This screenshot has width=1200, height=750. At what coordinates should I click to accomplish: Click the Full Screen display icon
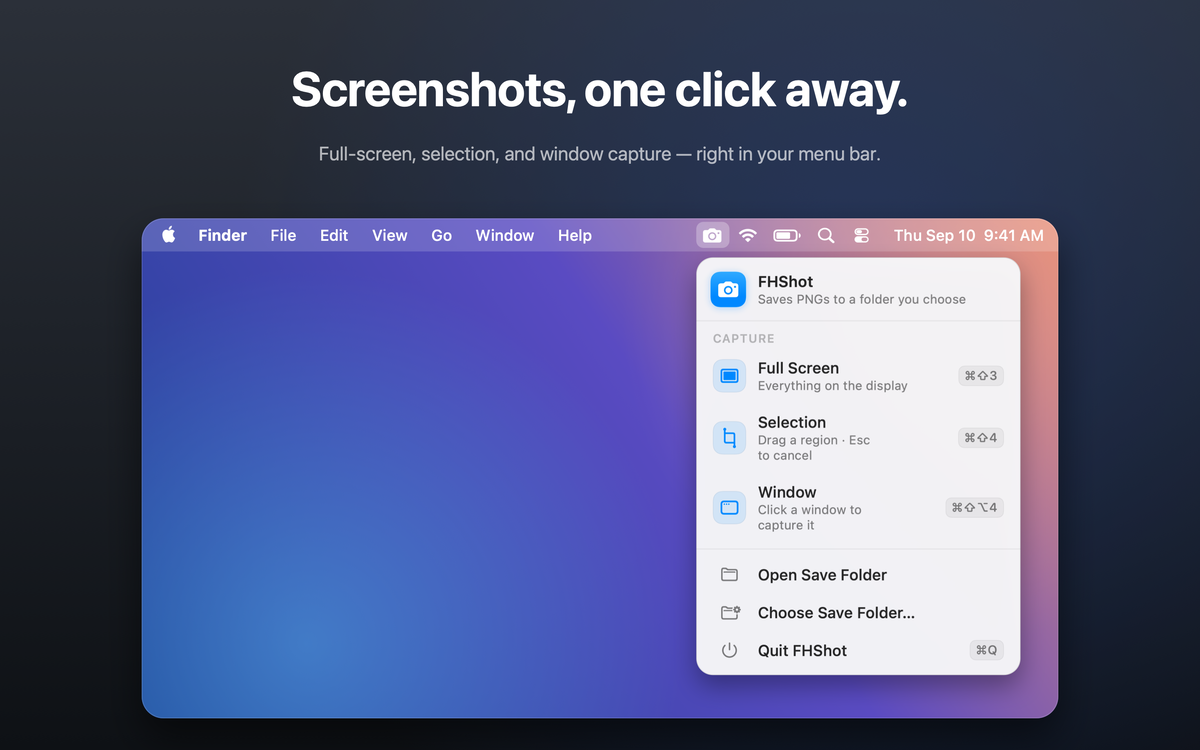tap(729, 376)
